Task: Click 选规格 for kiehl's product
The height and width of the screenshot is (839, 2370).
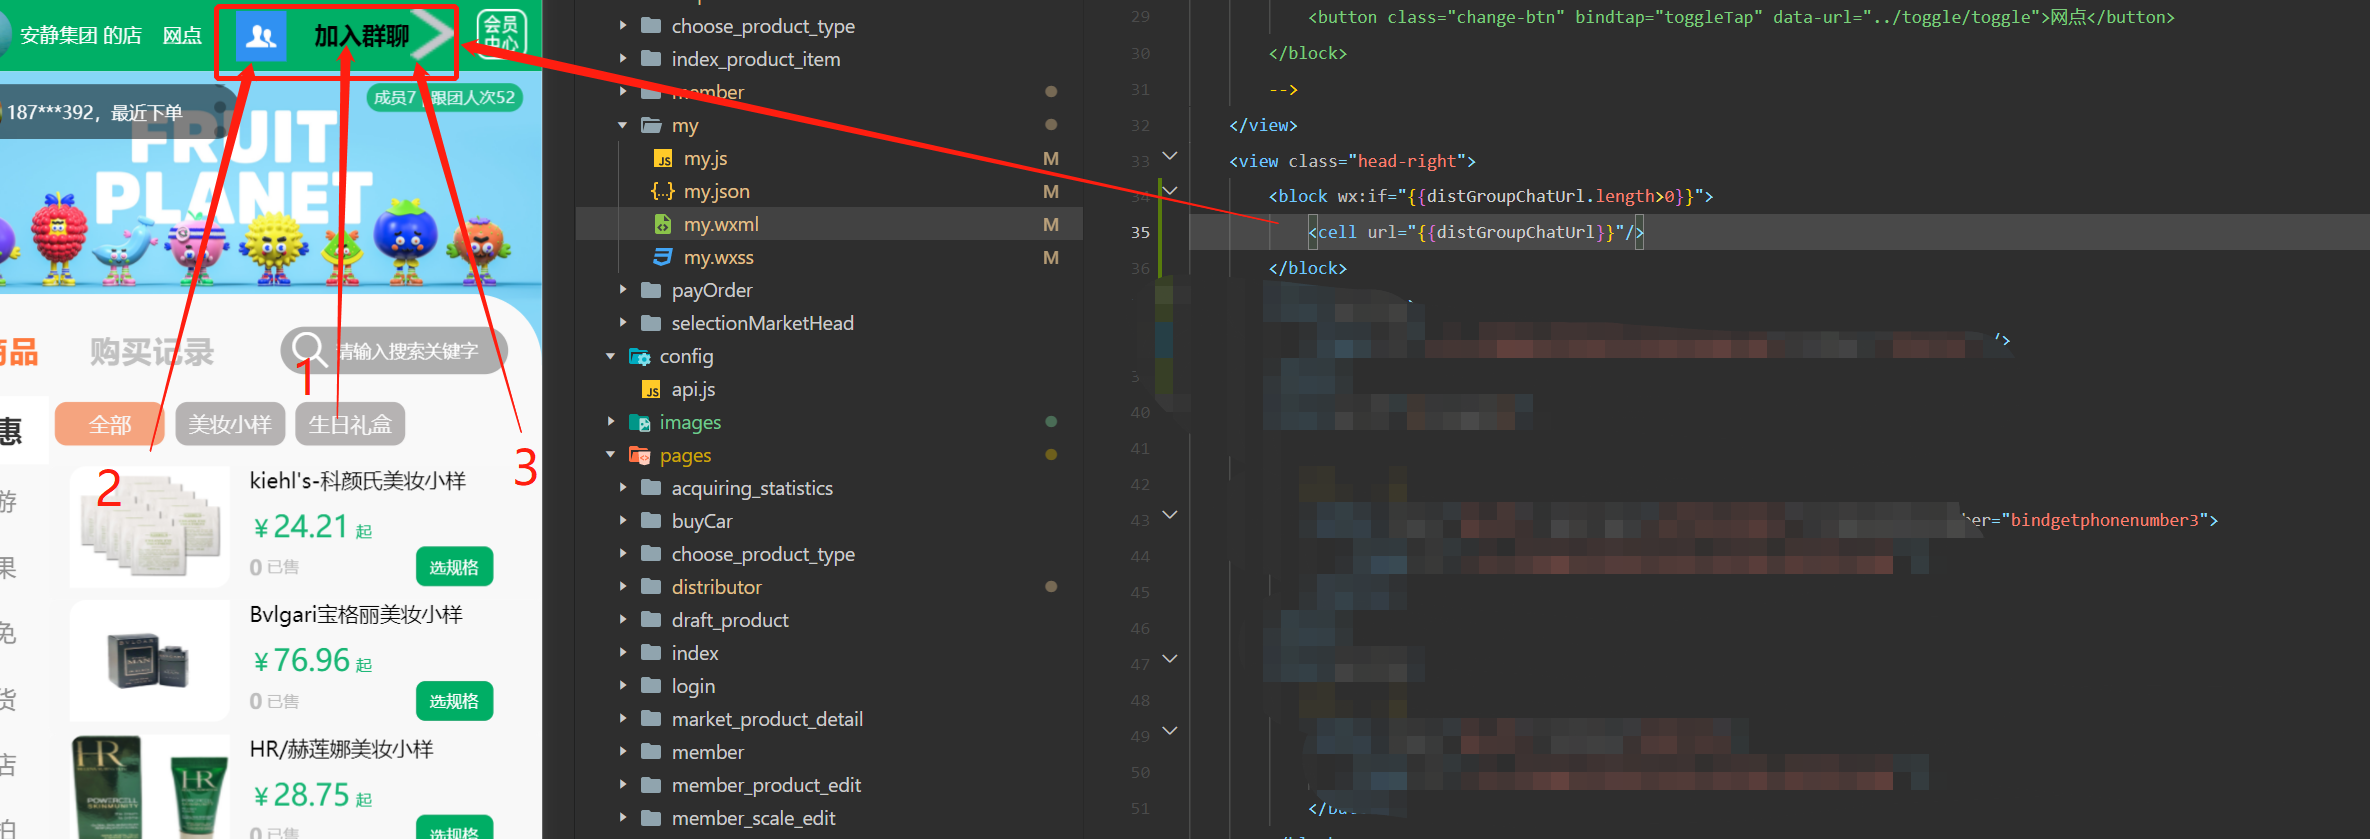Action: [x=454, y=567]
